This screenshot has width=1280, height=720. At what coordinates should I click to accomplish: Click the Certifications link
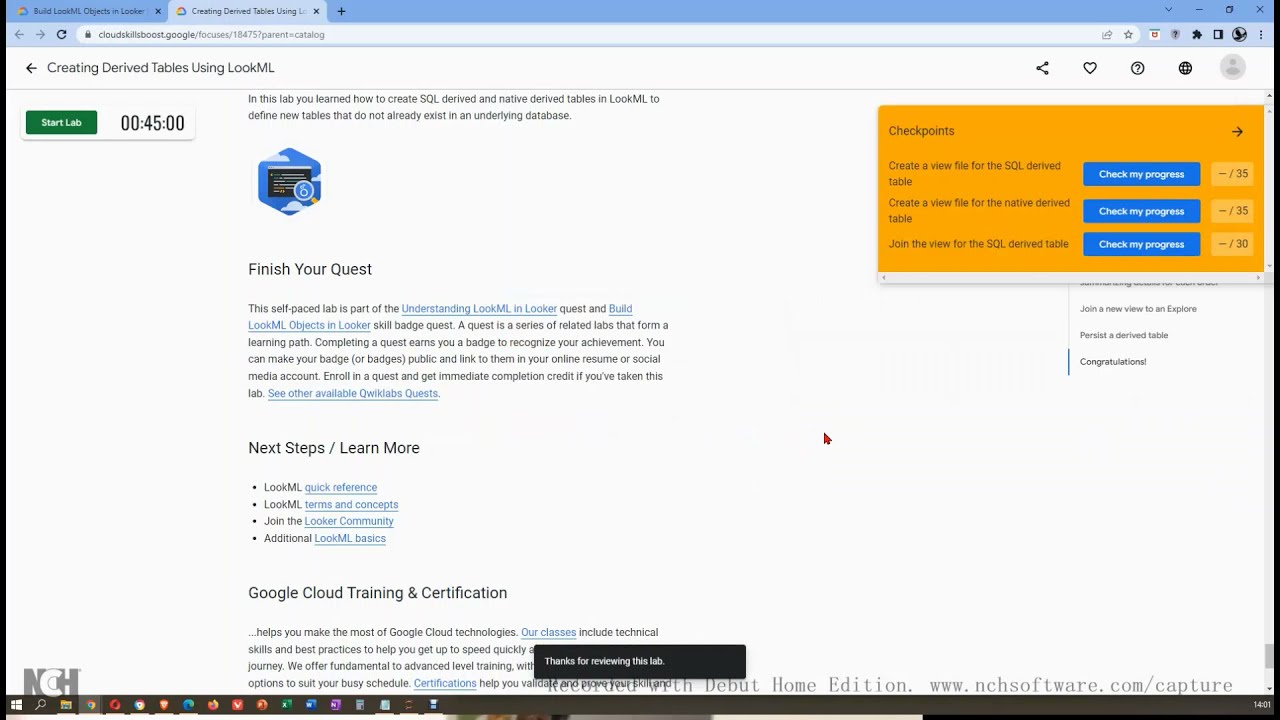445,684
